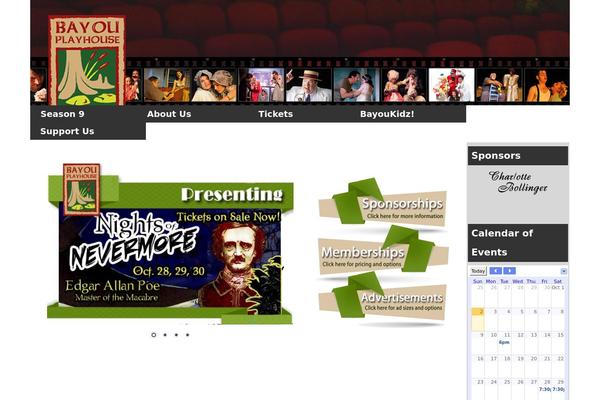The height and width of the screenshot is (400, 600).
Task: Click Tickets on Sale Now text on slide
Action: (x=228, y=217)
